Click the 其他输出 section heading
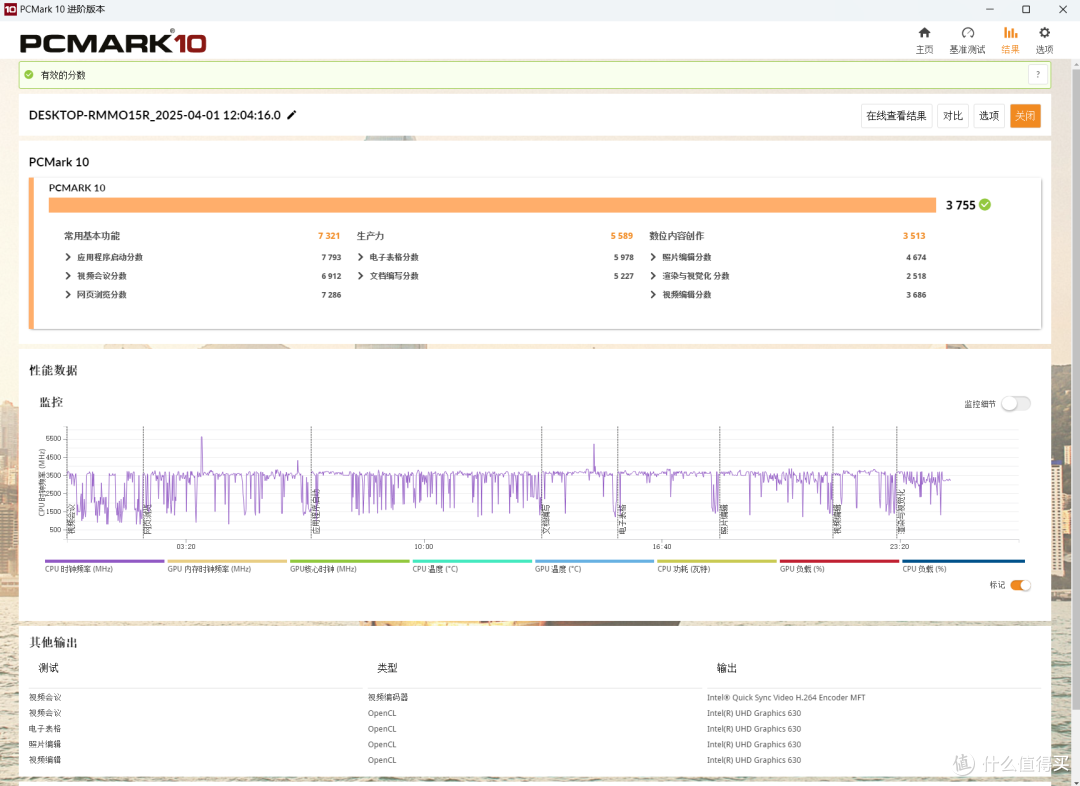This screenshot has height=786, width=1080. click(x=53, y=642)
